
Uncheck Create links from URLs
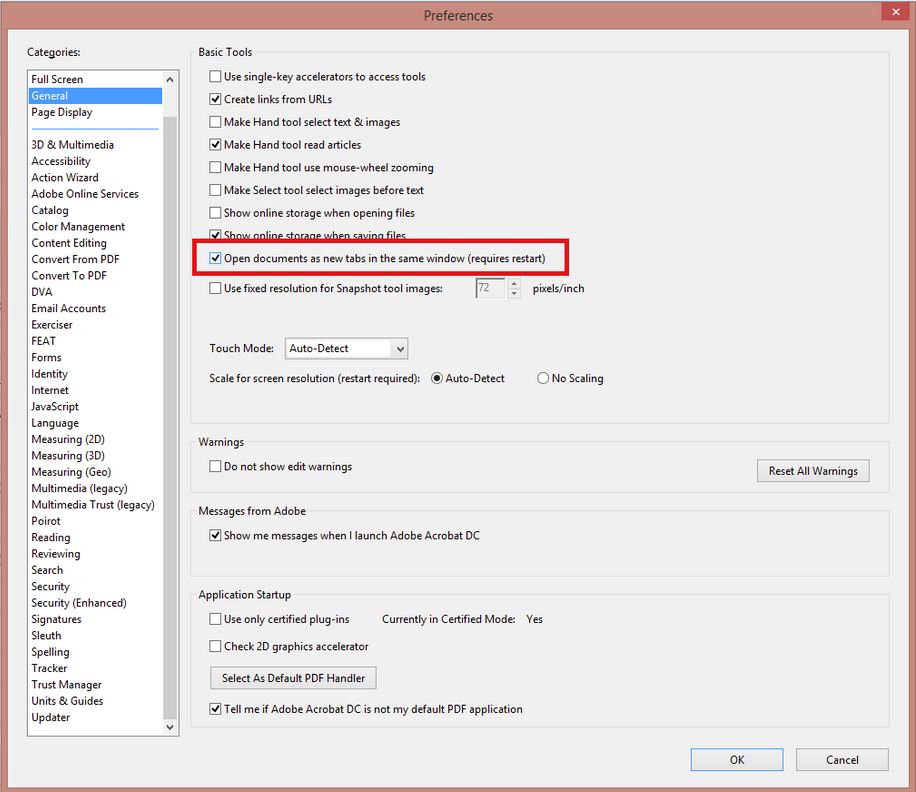click(215, 99)
